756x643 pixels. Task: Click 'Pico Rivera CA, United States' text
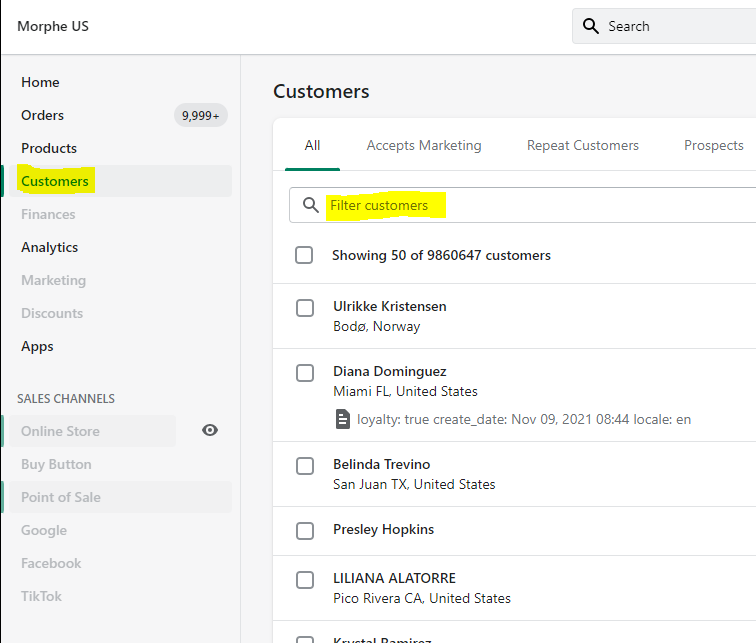pyautogui.click(x=422, y=598)
